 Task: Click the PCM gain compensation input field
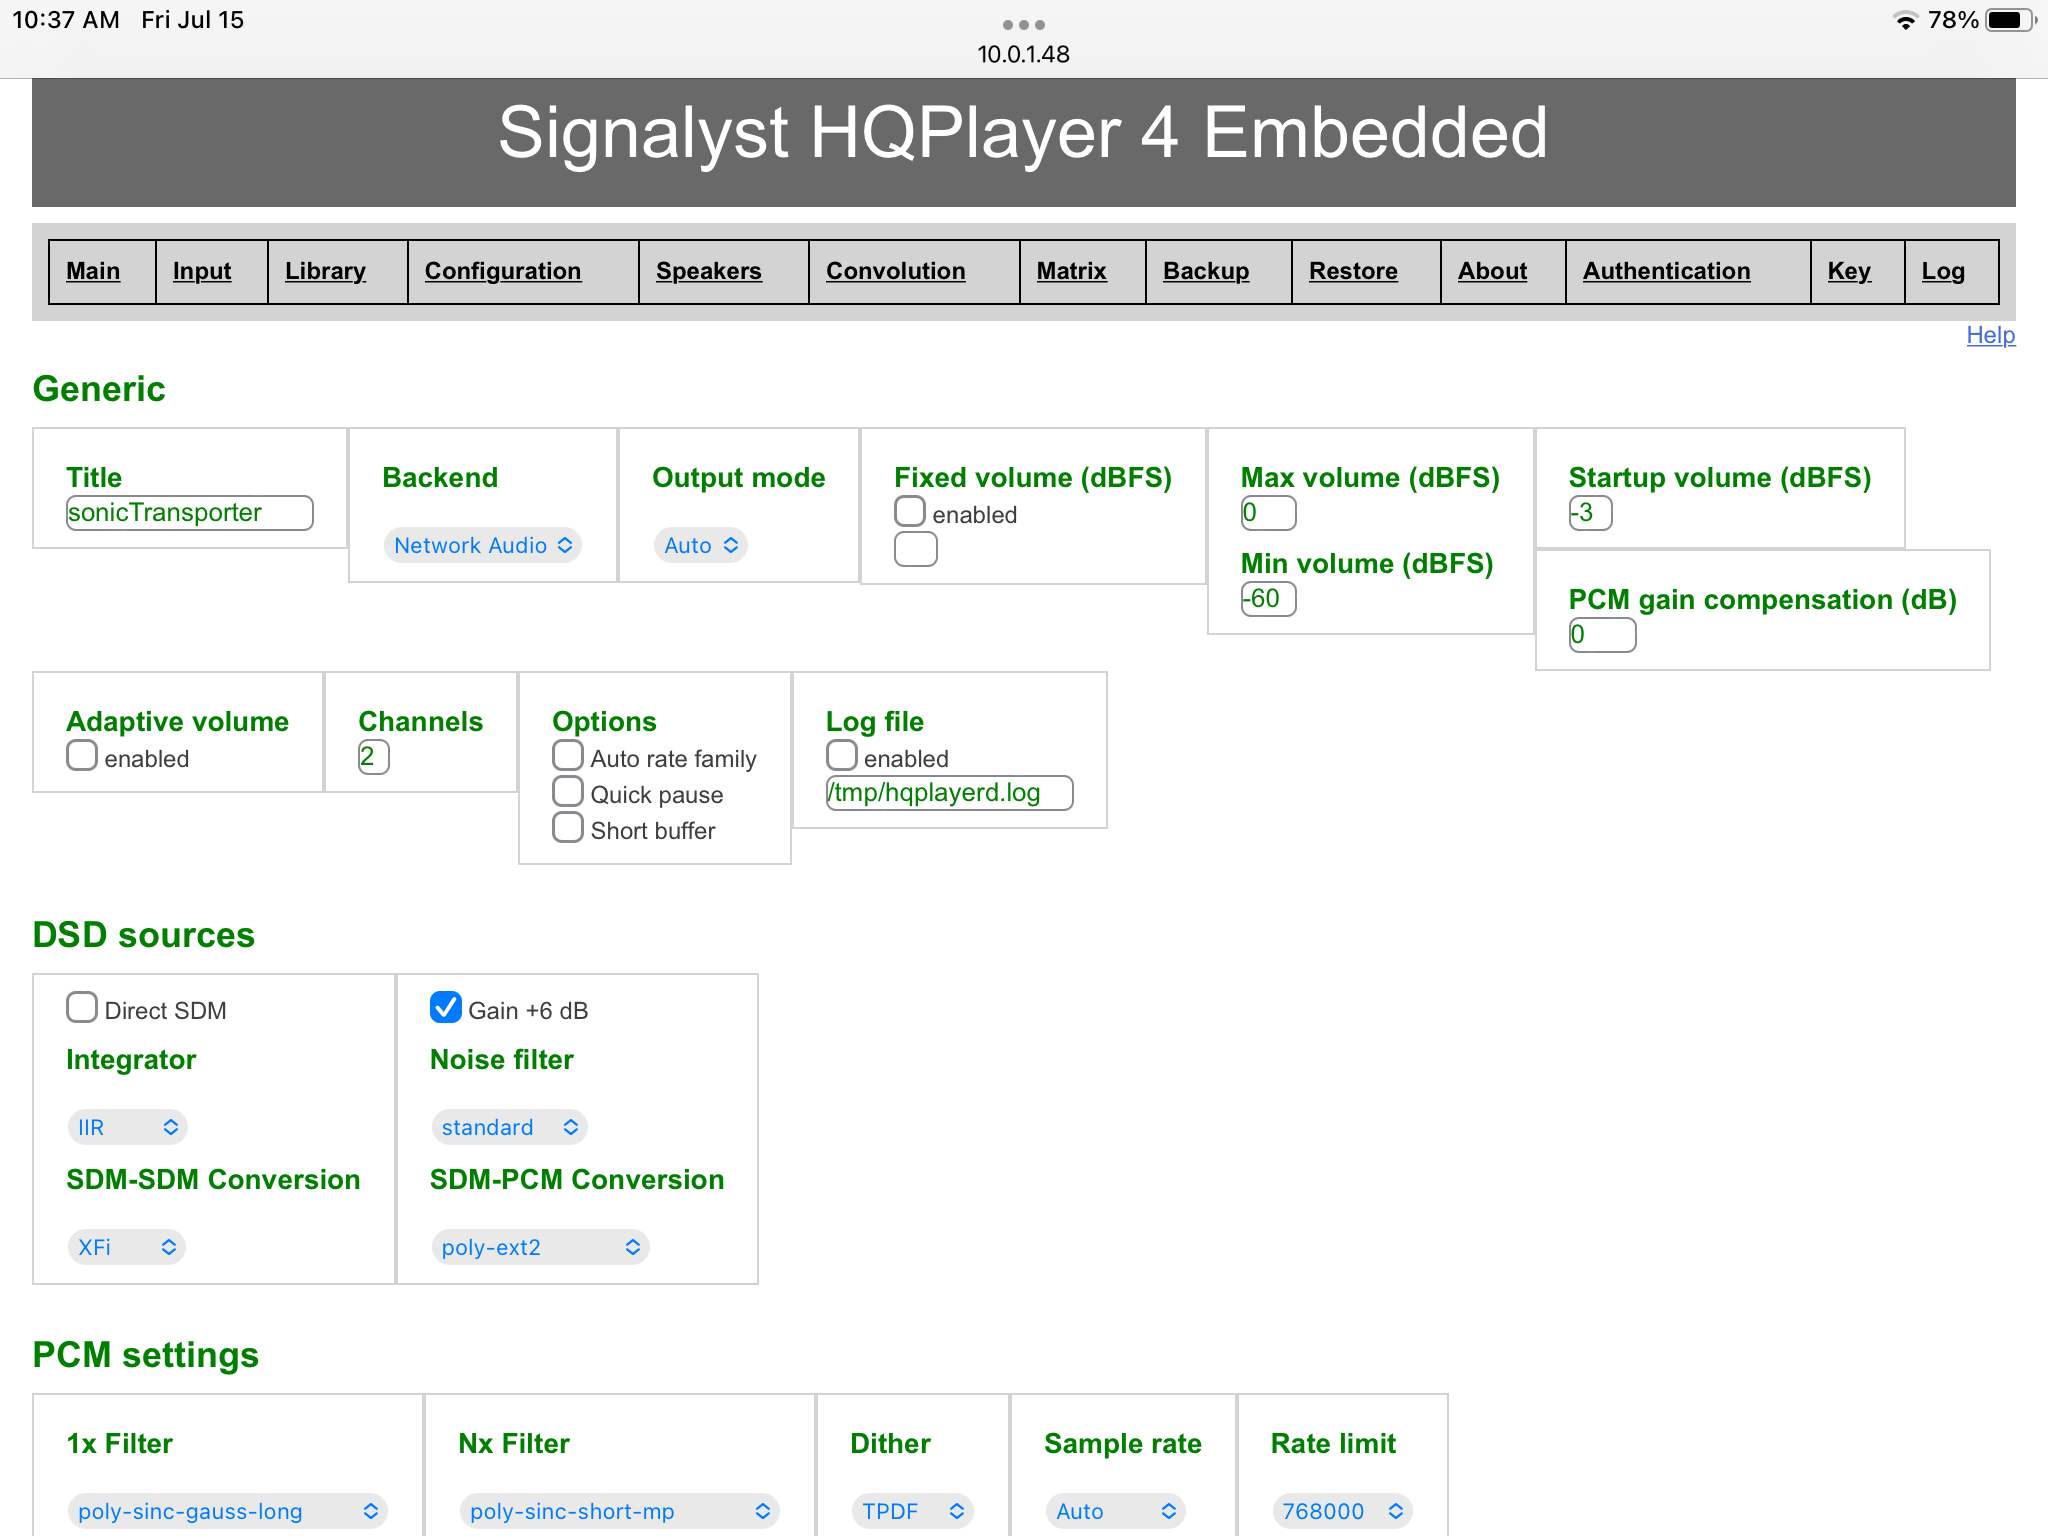click(x=1603, y=635)
